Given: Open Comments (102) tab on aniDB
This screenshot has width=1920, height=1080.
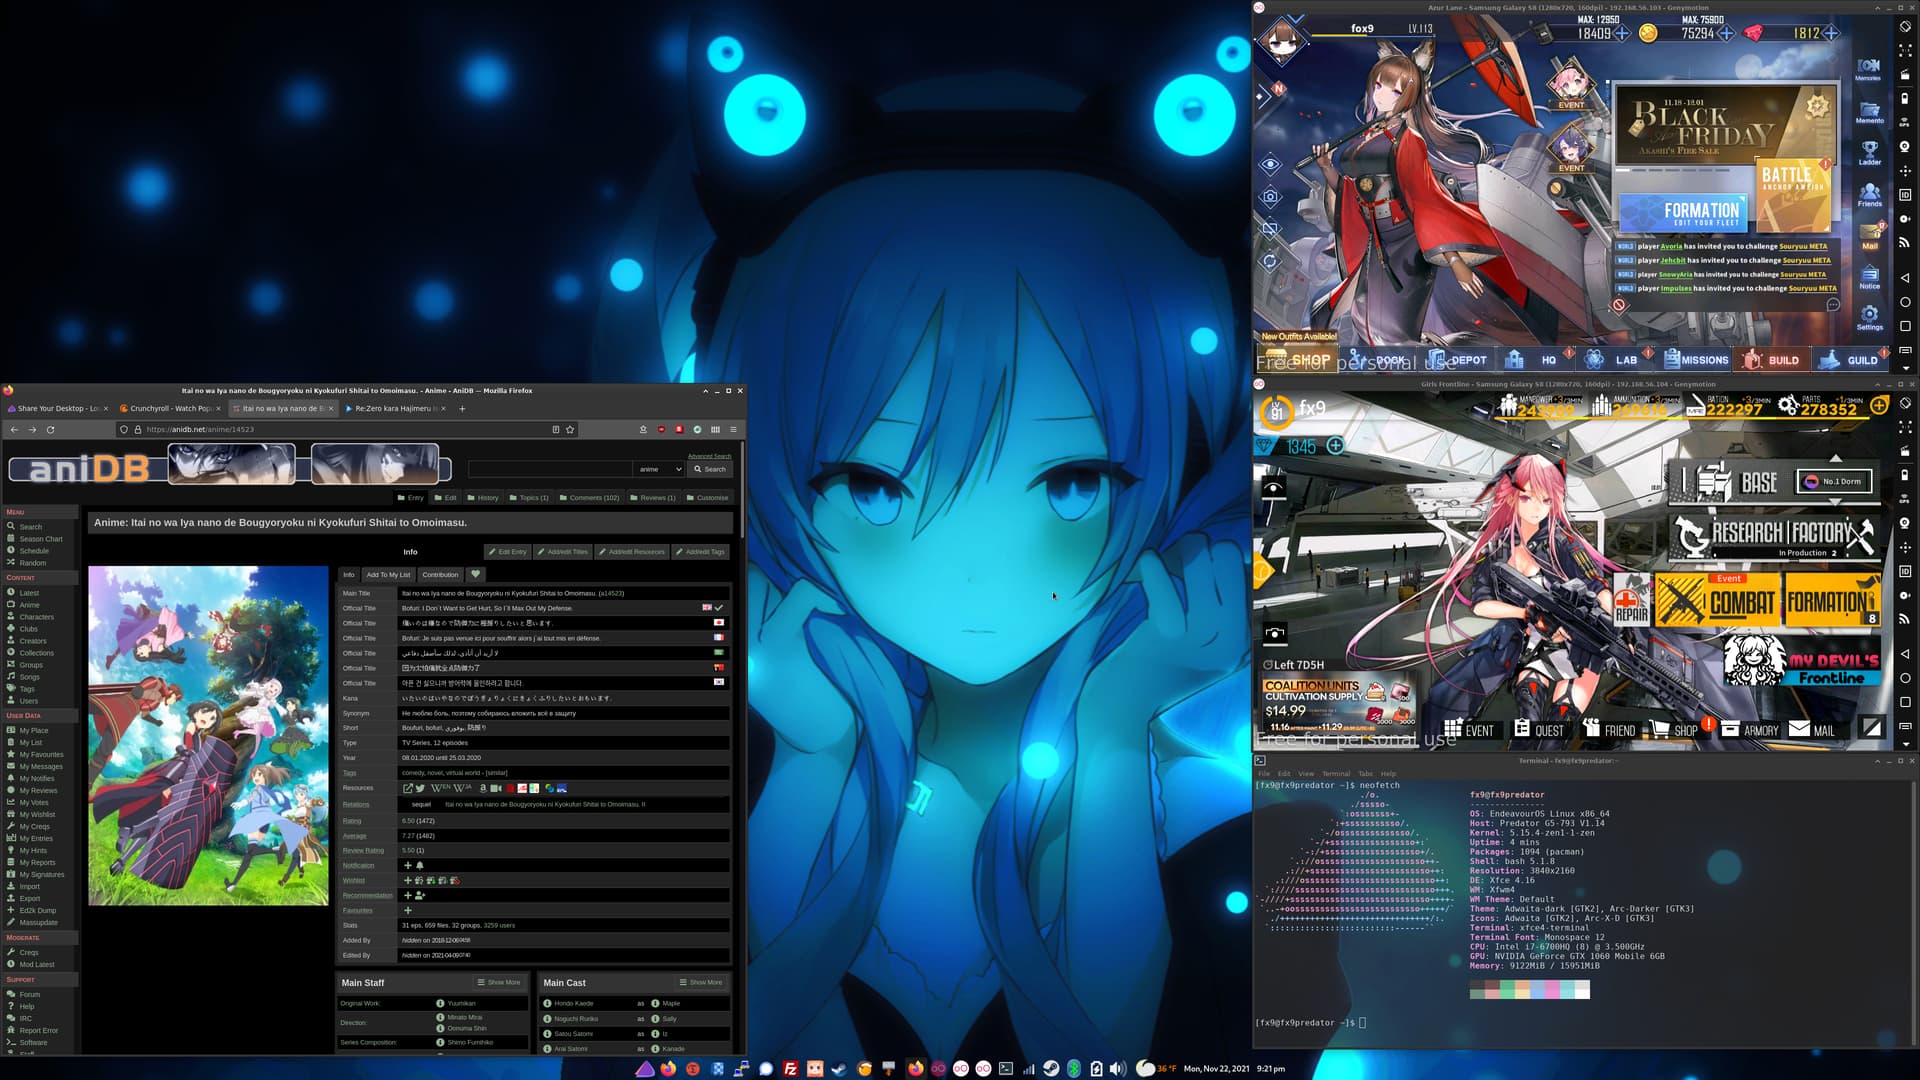Looking at the screenshot, I should click(x=589, y=497).
